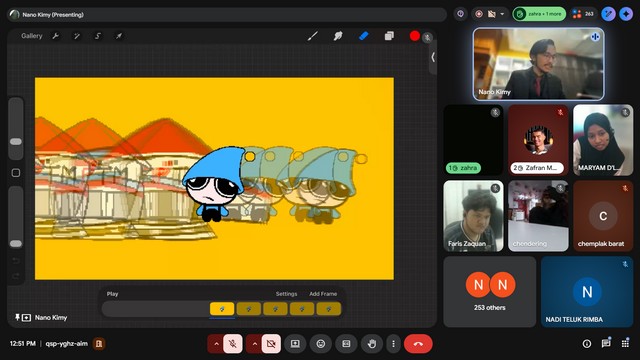This screenshot has width=640, height=360.
Task: Select the Transform arrow tool
Action: pyautogui.click(x=119, y=36)
